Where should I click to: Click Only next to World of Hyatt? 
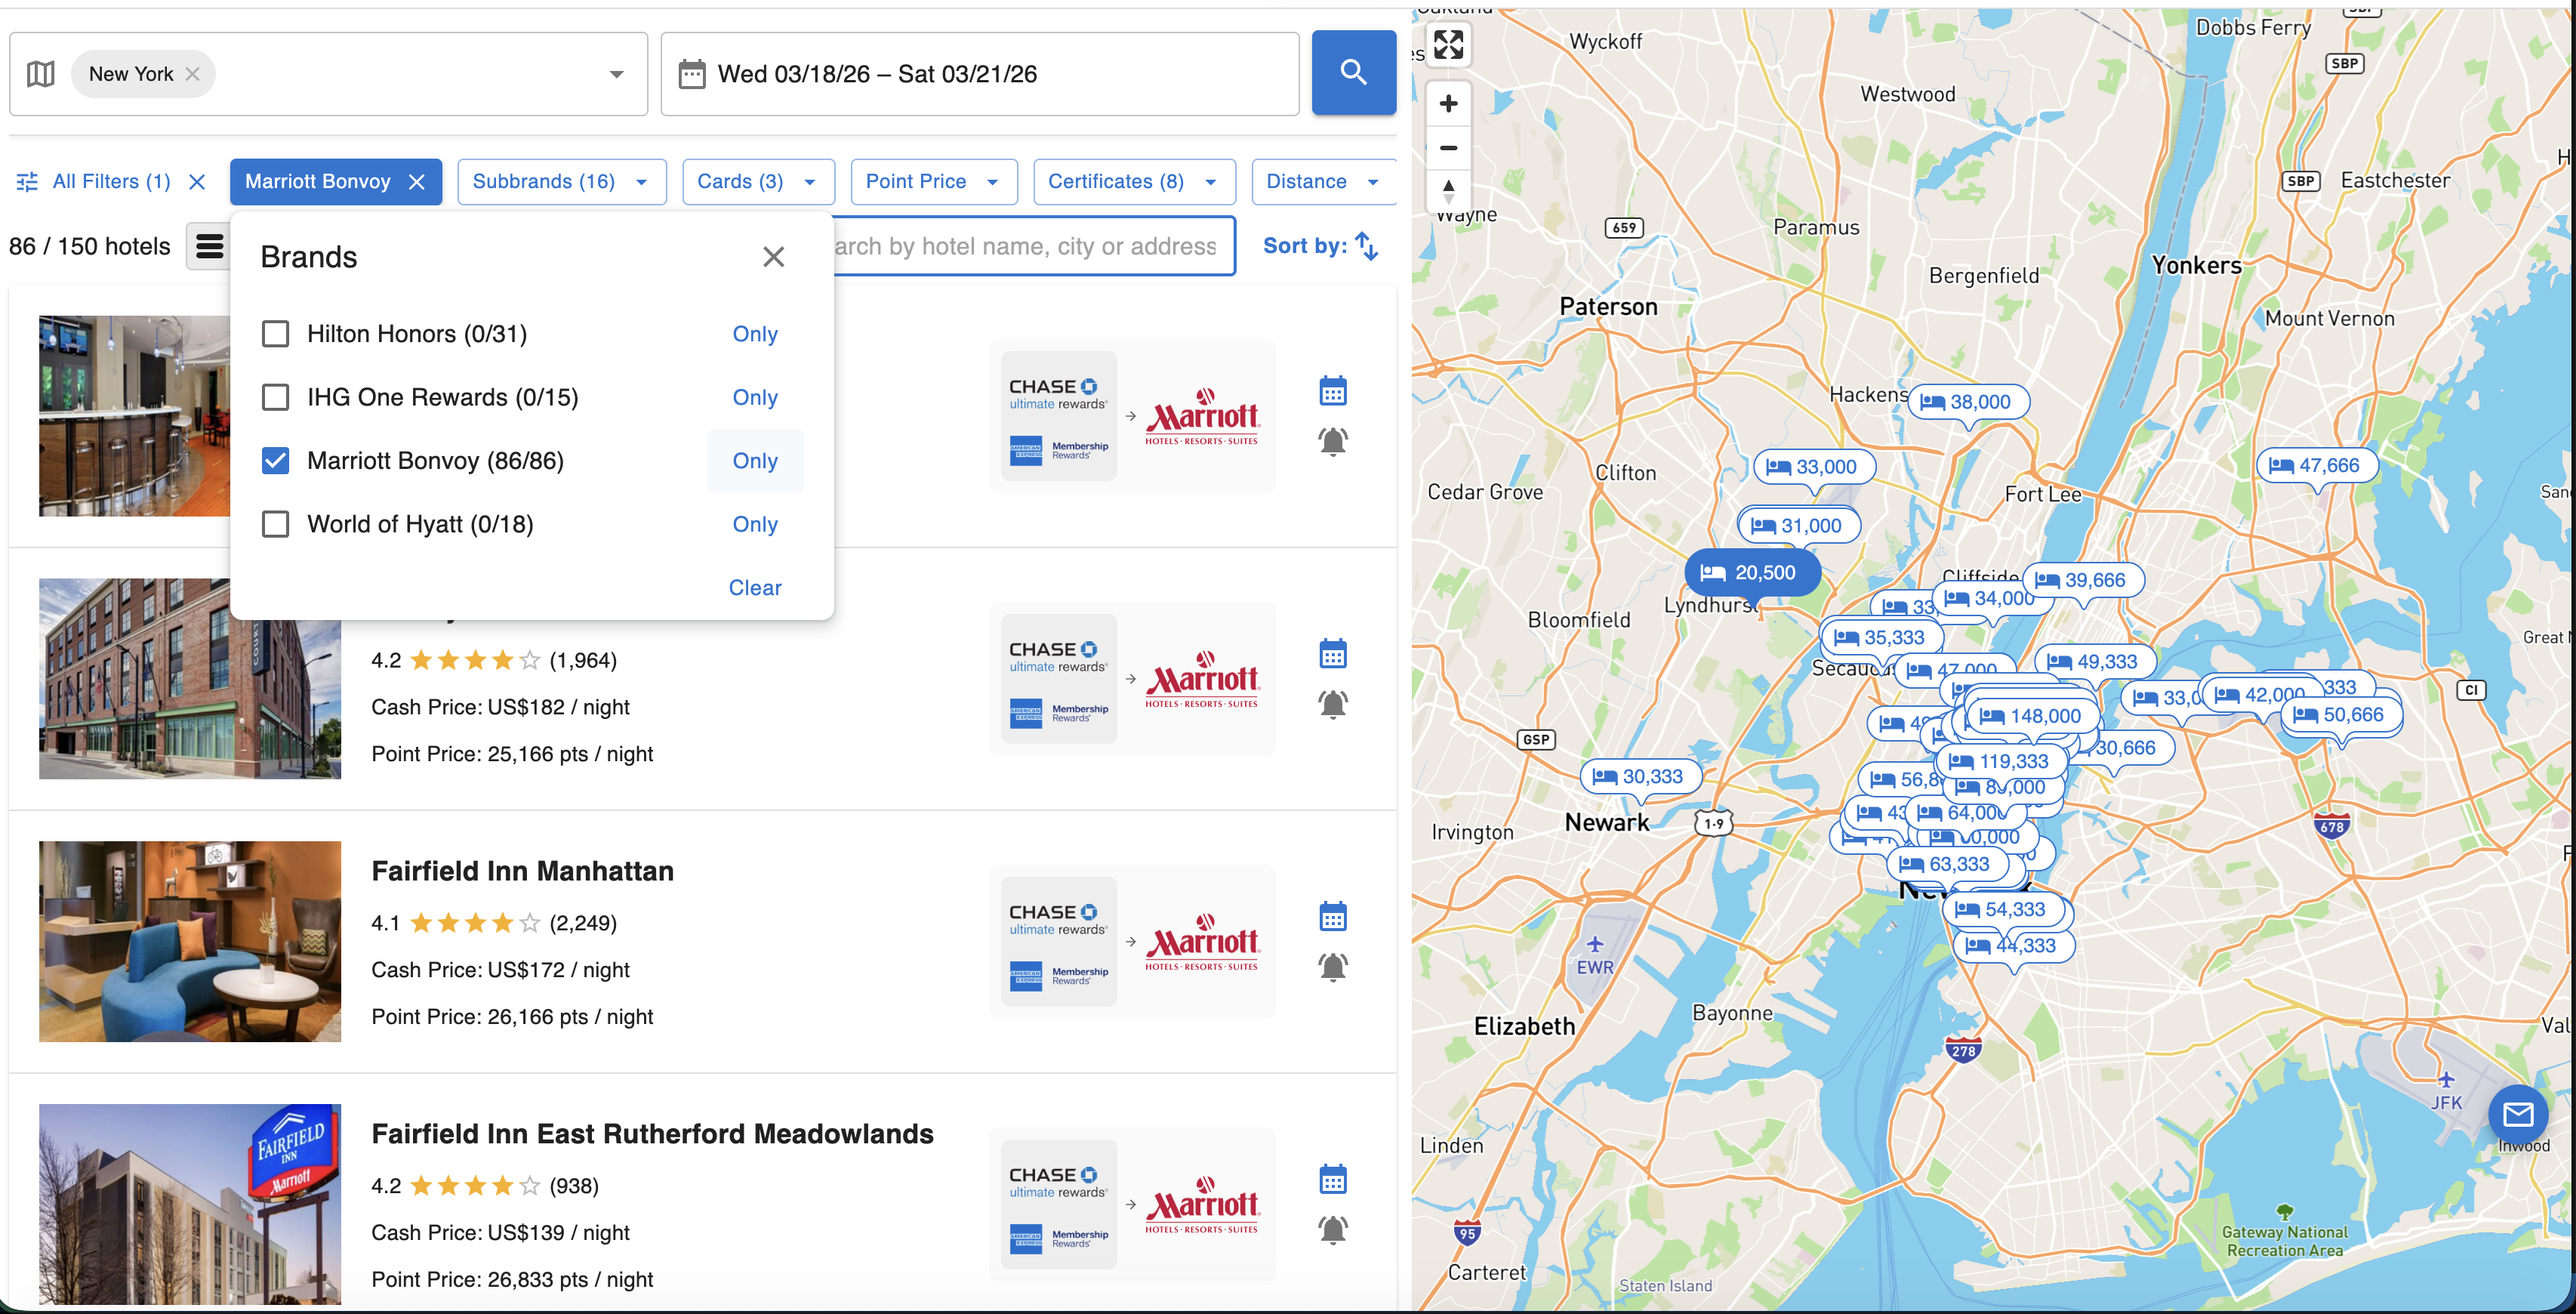coord(755,524)
